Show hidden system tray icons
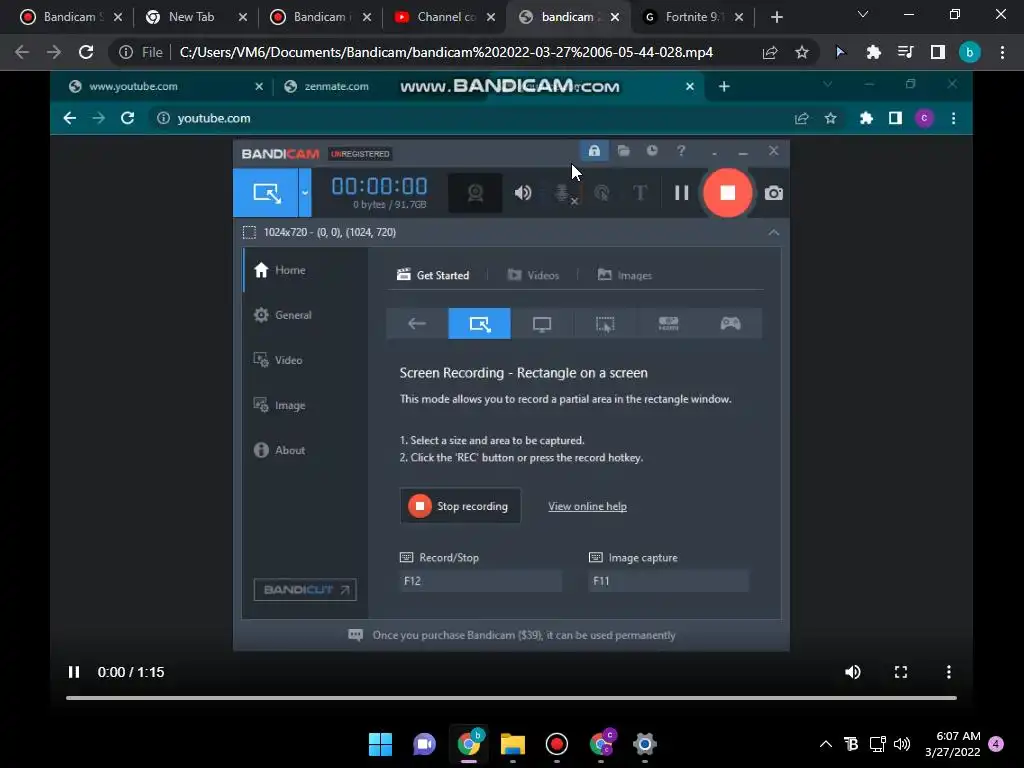This screenshot has height=768, width=1024. (825, 744)
